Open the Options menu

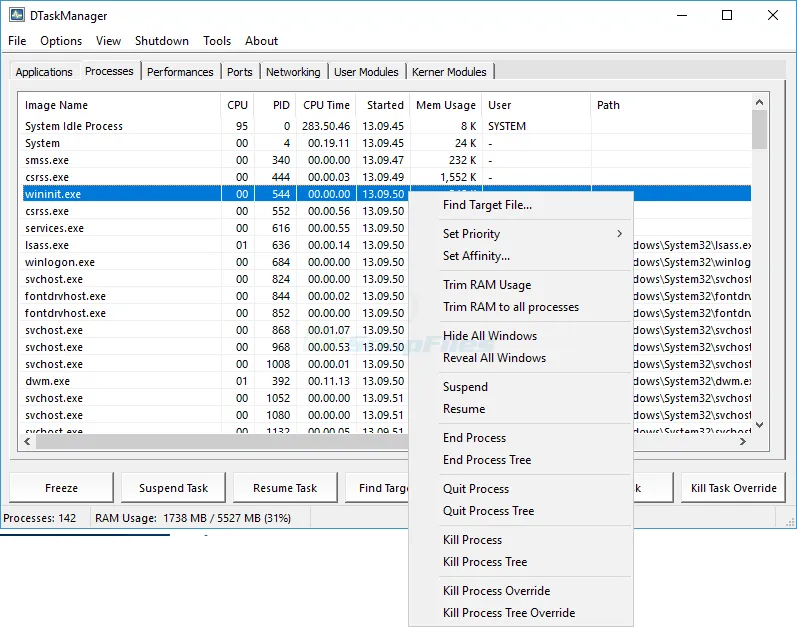(x=61, y=41)
